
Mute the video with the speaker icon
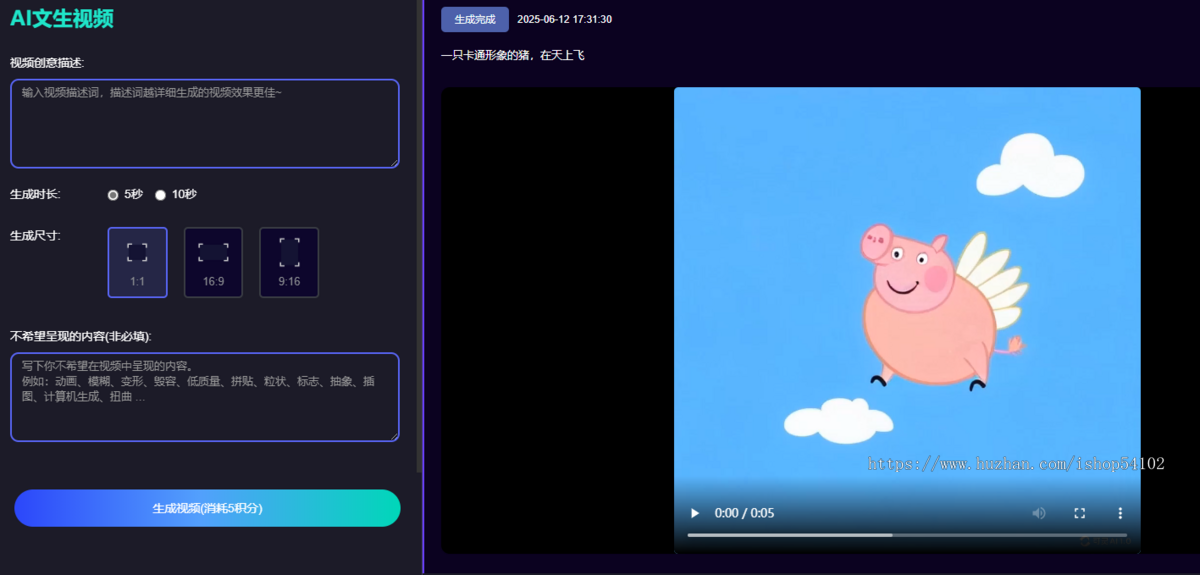(x=1039, y=513)
